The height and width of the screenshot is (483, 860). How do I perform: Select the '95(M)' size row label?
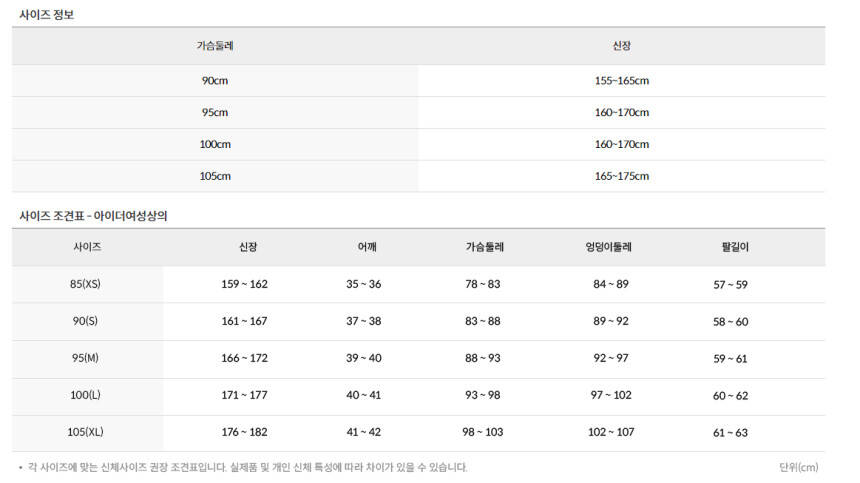pyautogui.click(x=85, y=359)
